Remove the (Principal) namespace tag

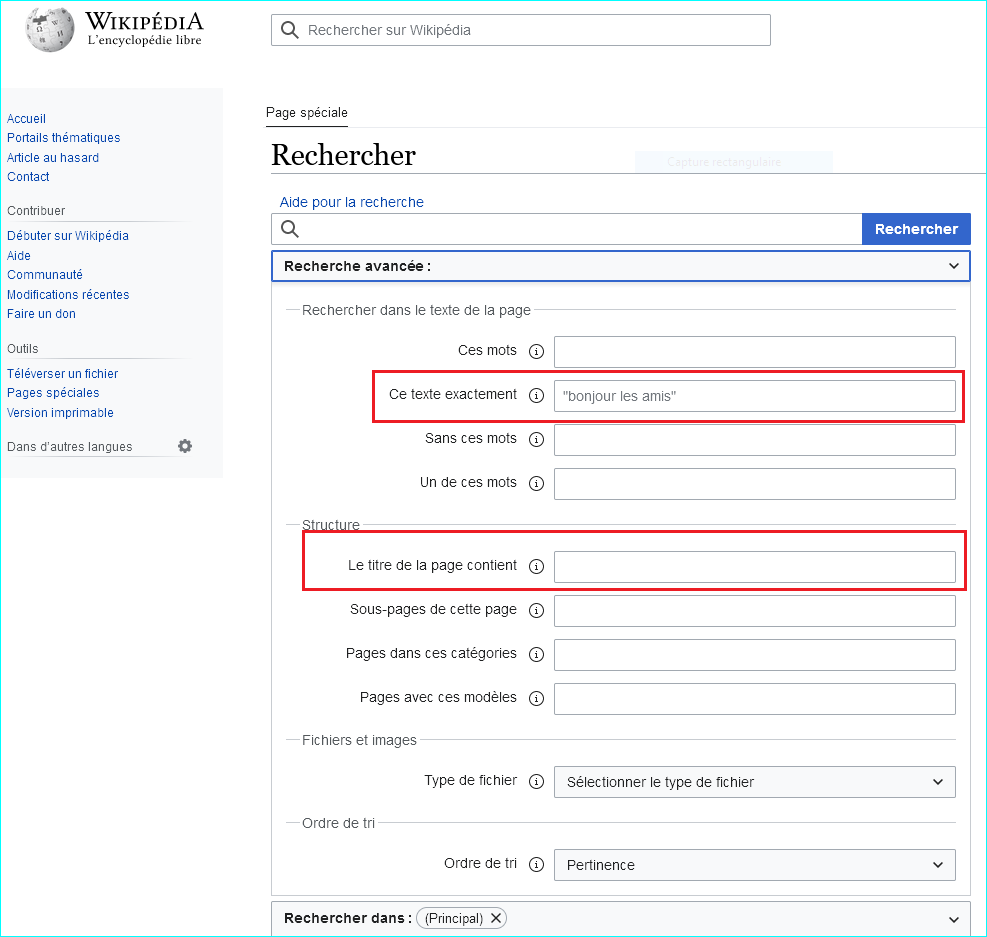point(496,918)
